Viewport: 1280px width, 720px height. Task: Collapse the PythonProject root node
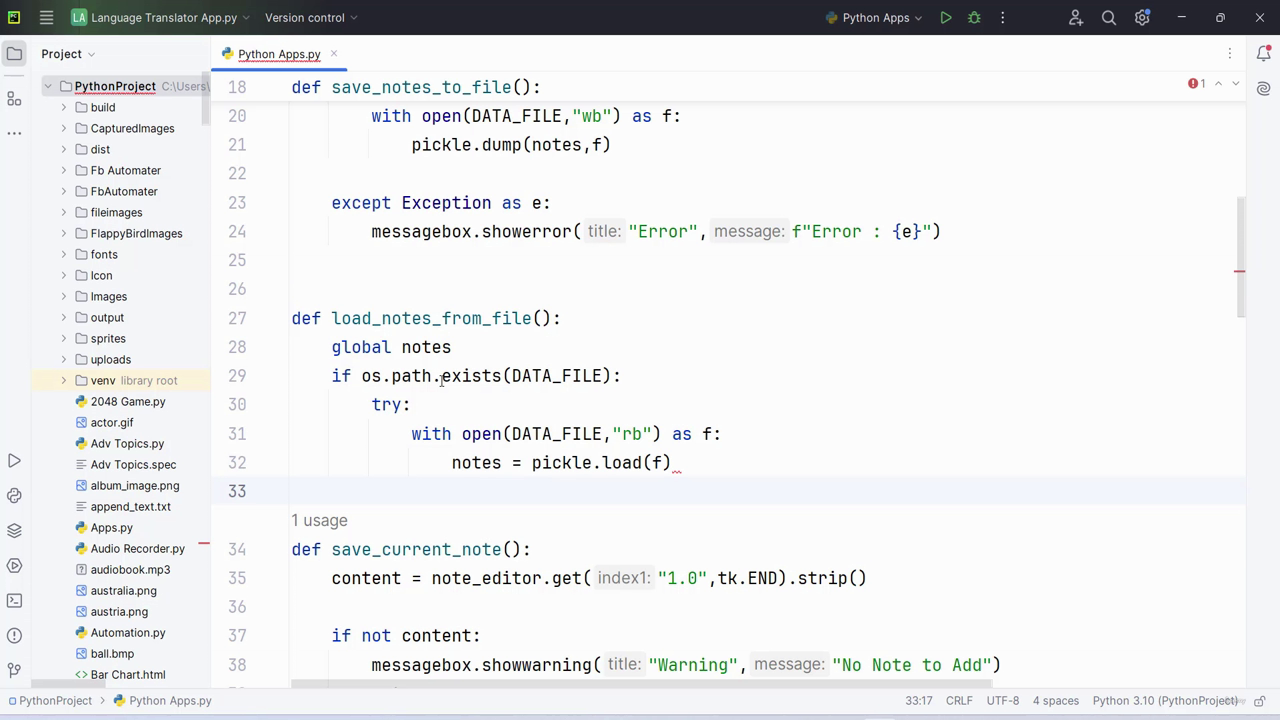point(47,86)
